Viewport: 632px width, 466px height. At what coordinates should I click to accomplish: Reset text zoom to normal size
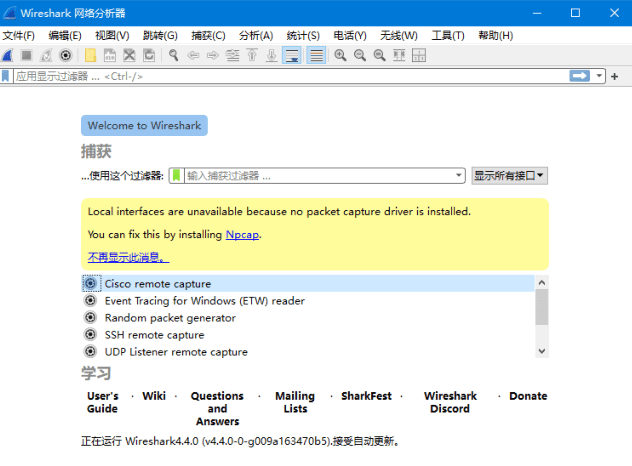380,55
